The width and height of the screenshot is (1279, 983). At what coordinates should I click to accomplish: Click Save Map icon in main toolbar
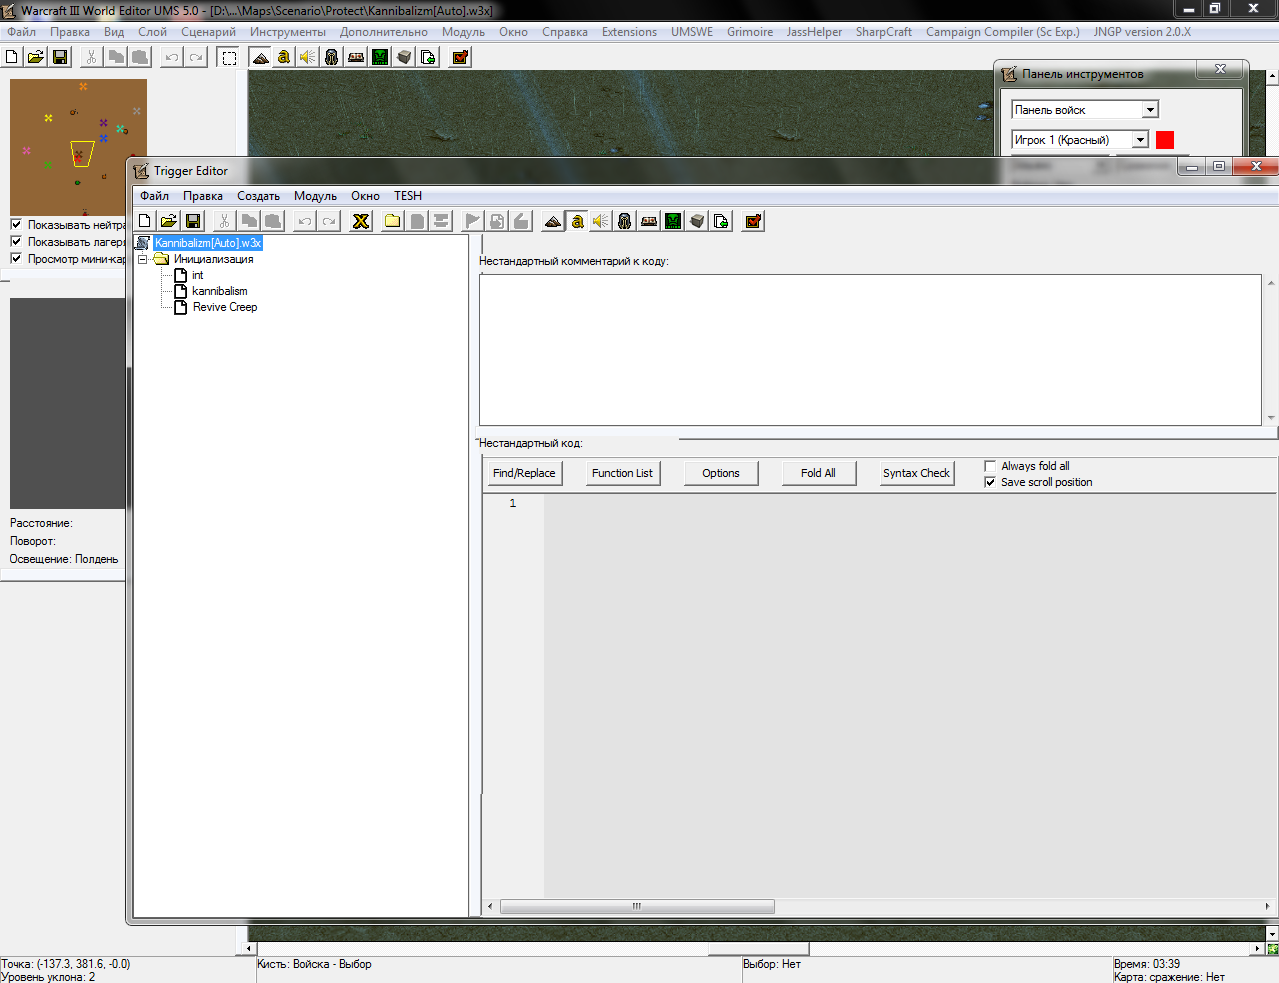click(60, 57)
